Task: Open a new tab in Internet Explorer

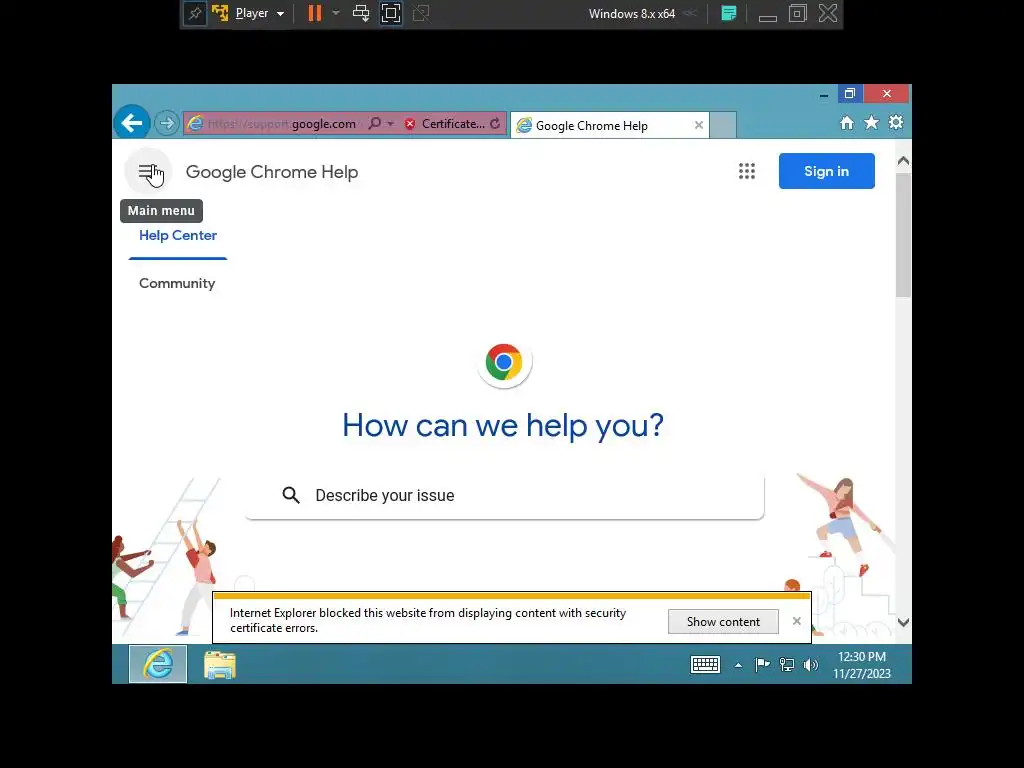Action: 723,125
